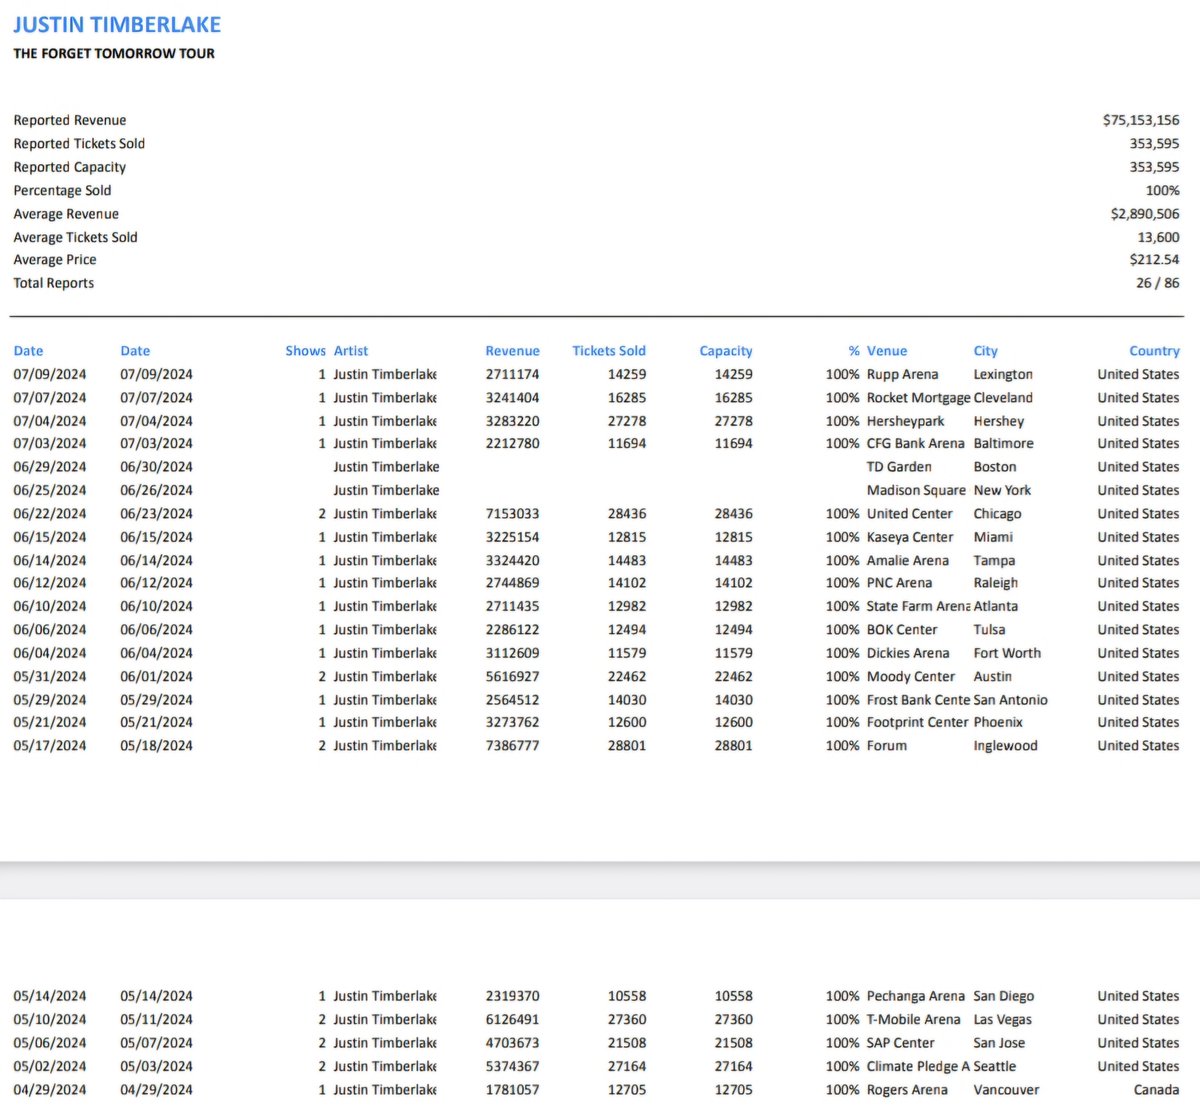1200x1115 pixels.
Task: Click the Reported Revenue label
Action: tap(70, 120)
